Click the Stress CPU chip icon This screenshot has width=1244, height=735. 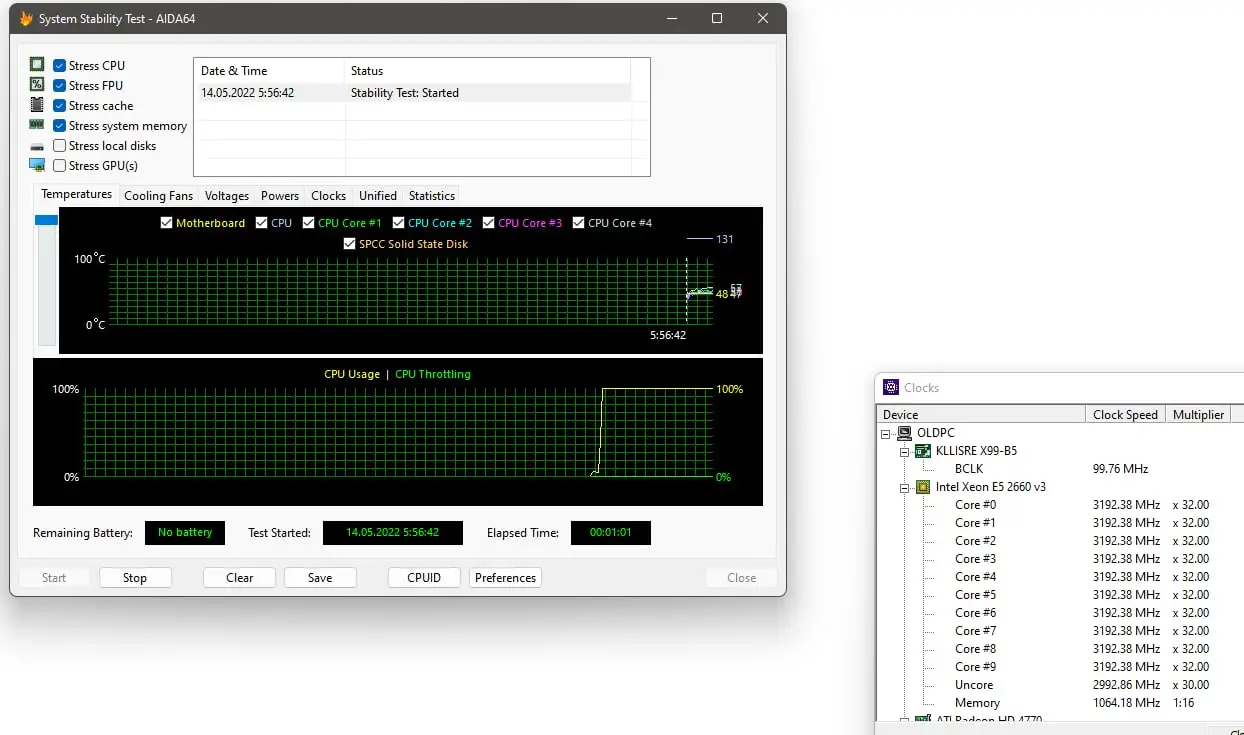click(37, 65)
